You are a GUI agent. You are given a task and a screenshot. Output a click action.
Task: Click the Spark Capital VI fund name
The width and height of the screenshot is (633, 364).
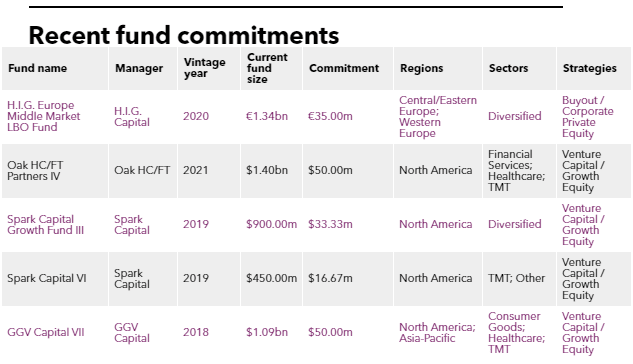[x=47, y=278]
